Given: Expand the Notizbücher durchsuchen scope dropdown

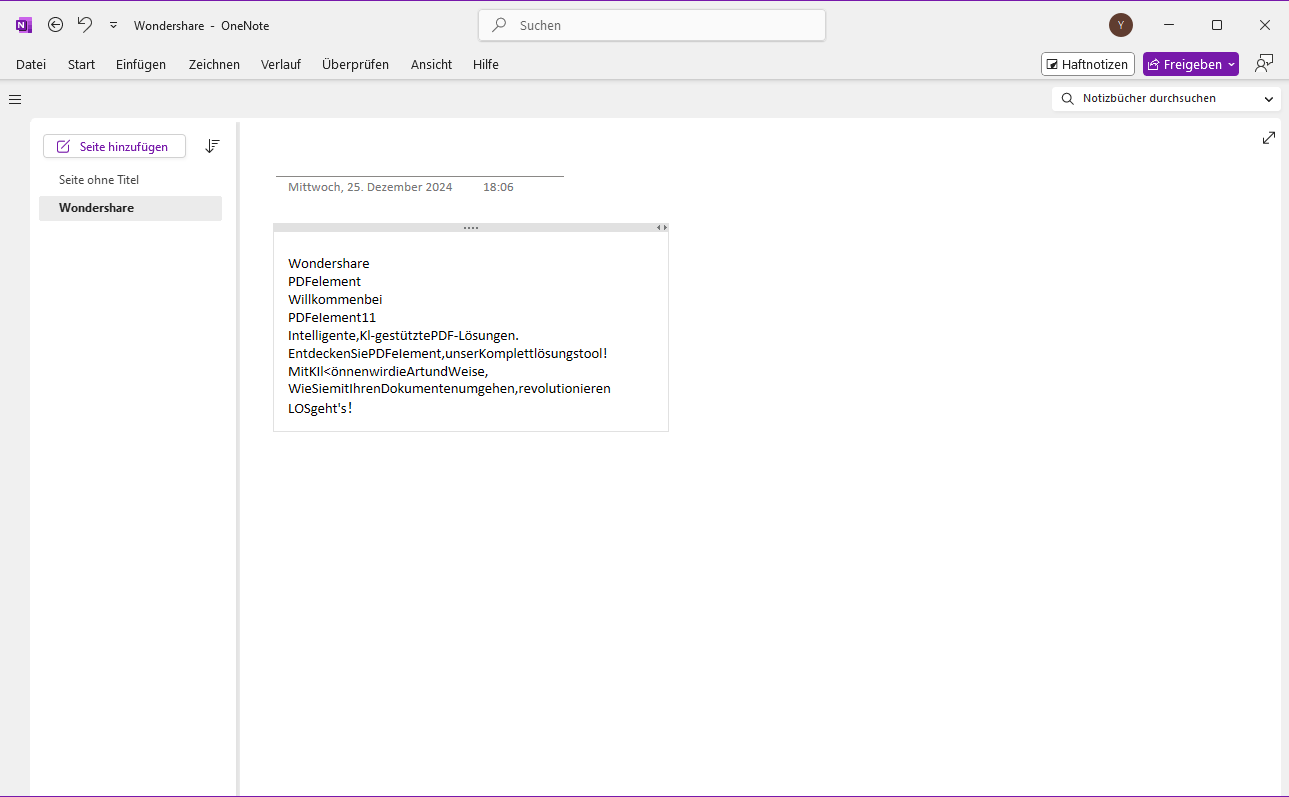Looking at the screenshot, I should tap(1269, 99).
